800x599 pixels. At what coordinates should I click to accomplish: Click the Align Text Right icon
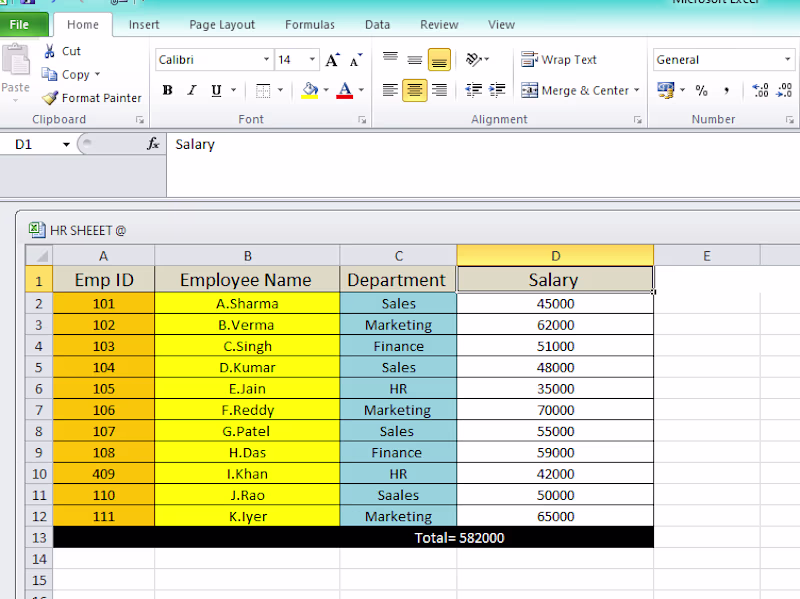pos(439,90)
